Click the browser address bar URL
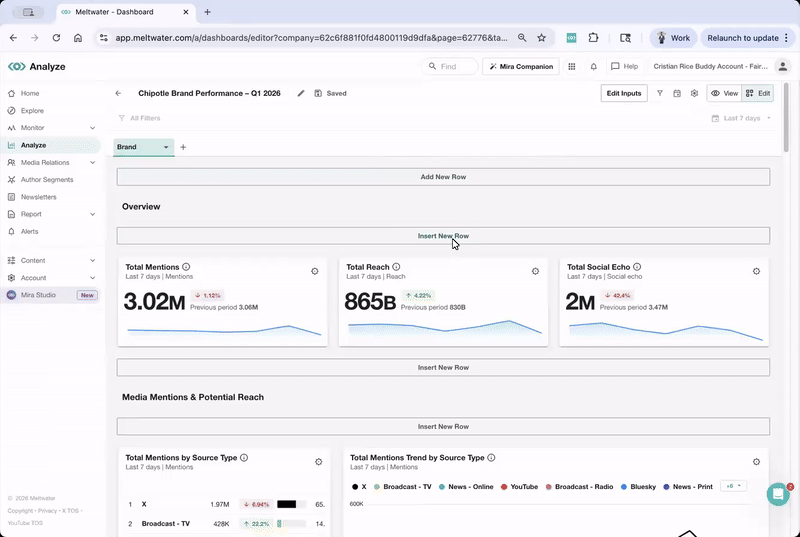Image resolution: width=800 pixels, height=537 pixels. pos(311,38)
